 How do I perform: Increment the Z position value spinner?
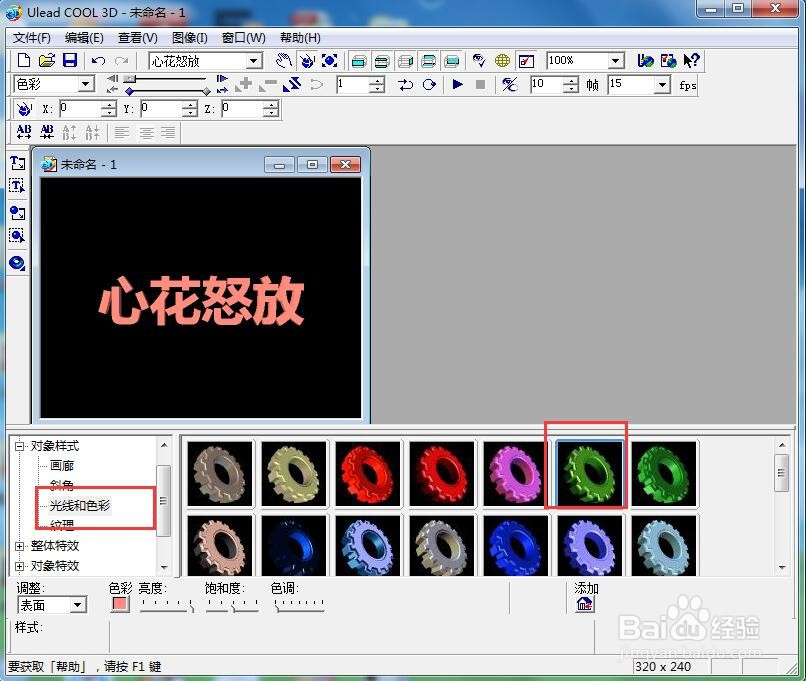point(271,105)
